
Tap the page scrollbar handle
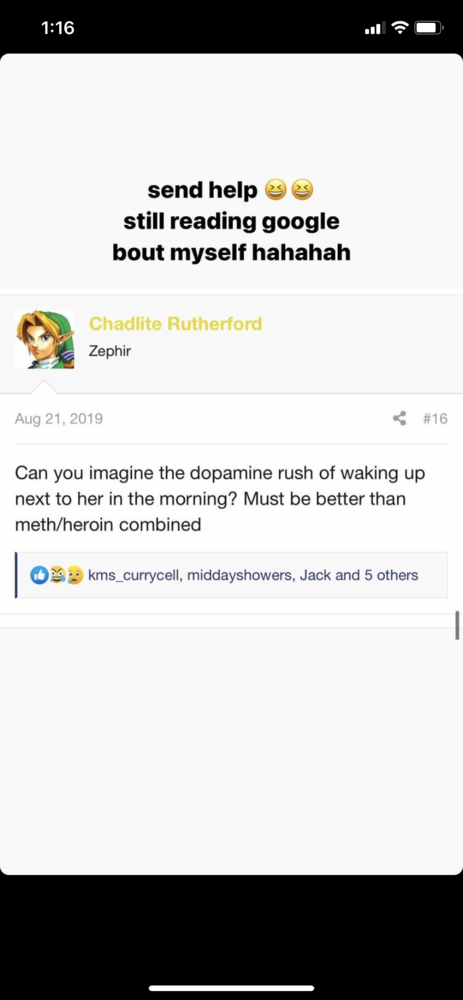[457, 625]
